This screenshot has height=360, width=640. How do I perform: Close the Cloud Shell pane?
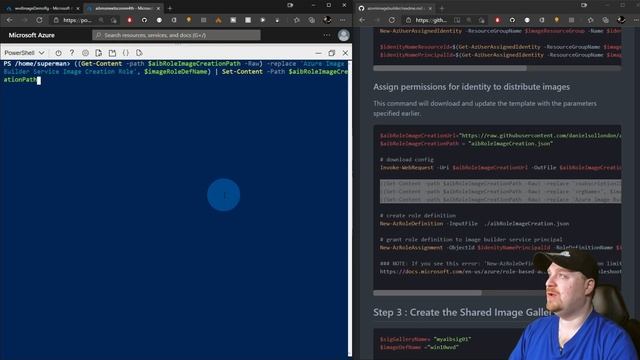point(345,53)
